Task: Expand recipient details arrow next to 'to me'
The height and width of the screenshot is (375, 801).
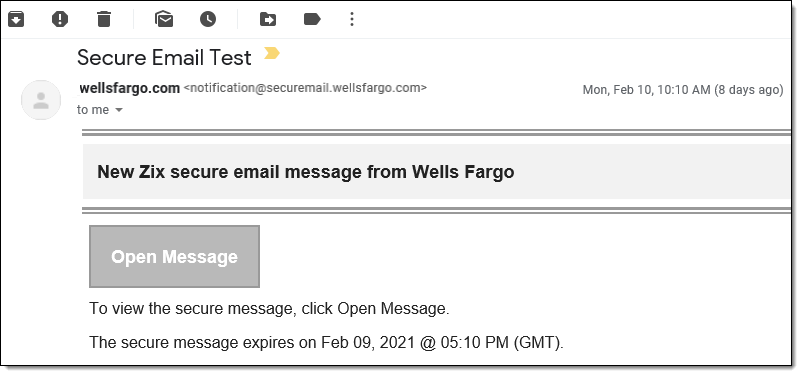Action: coord(119,110)
